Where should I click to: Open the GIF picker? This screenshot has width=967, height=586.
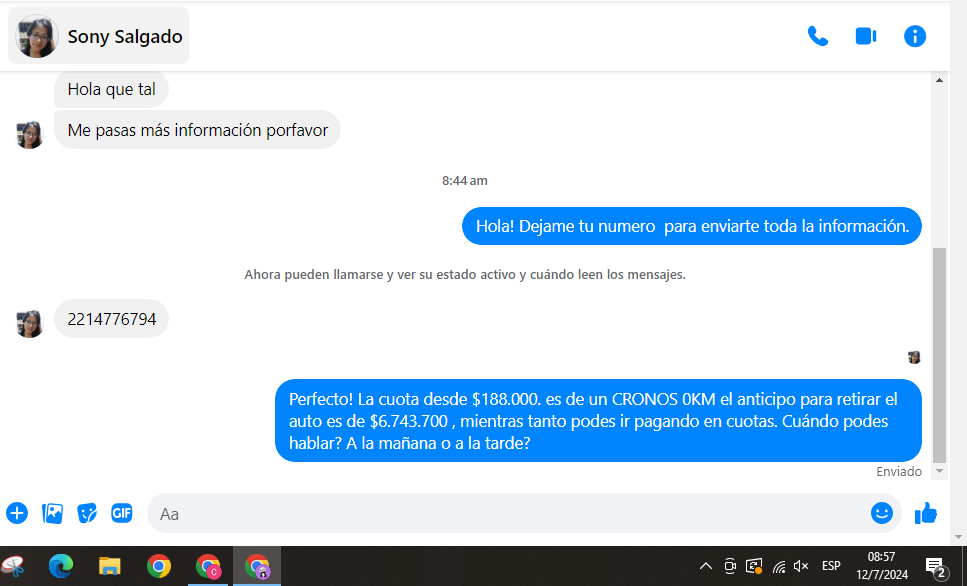[122, 513]
